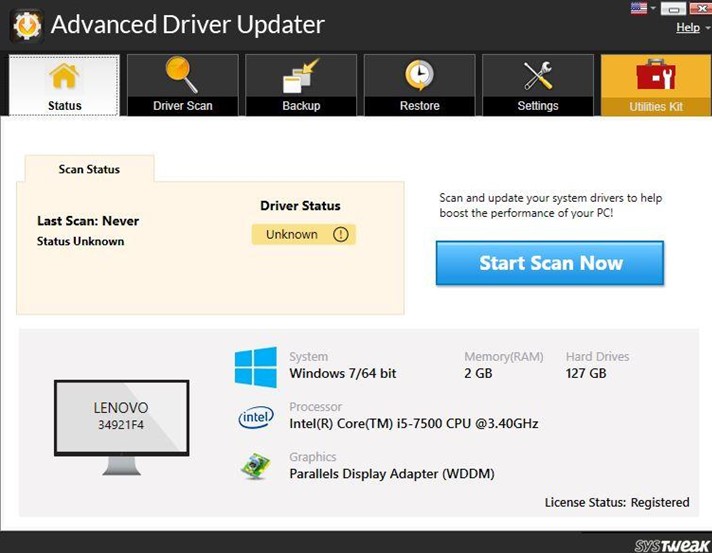Viewport: 712px width, 553px height.
Task: Click the 'Status Unknown' text
Action: 80,241
